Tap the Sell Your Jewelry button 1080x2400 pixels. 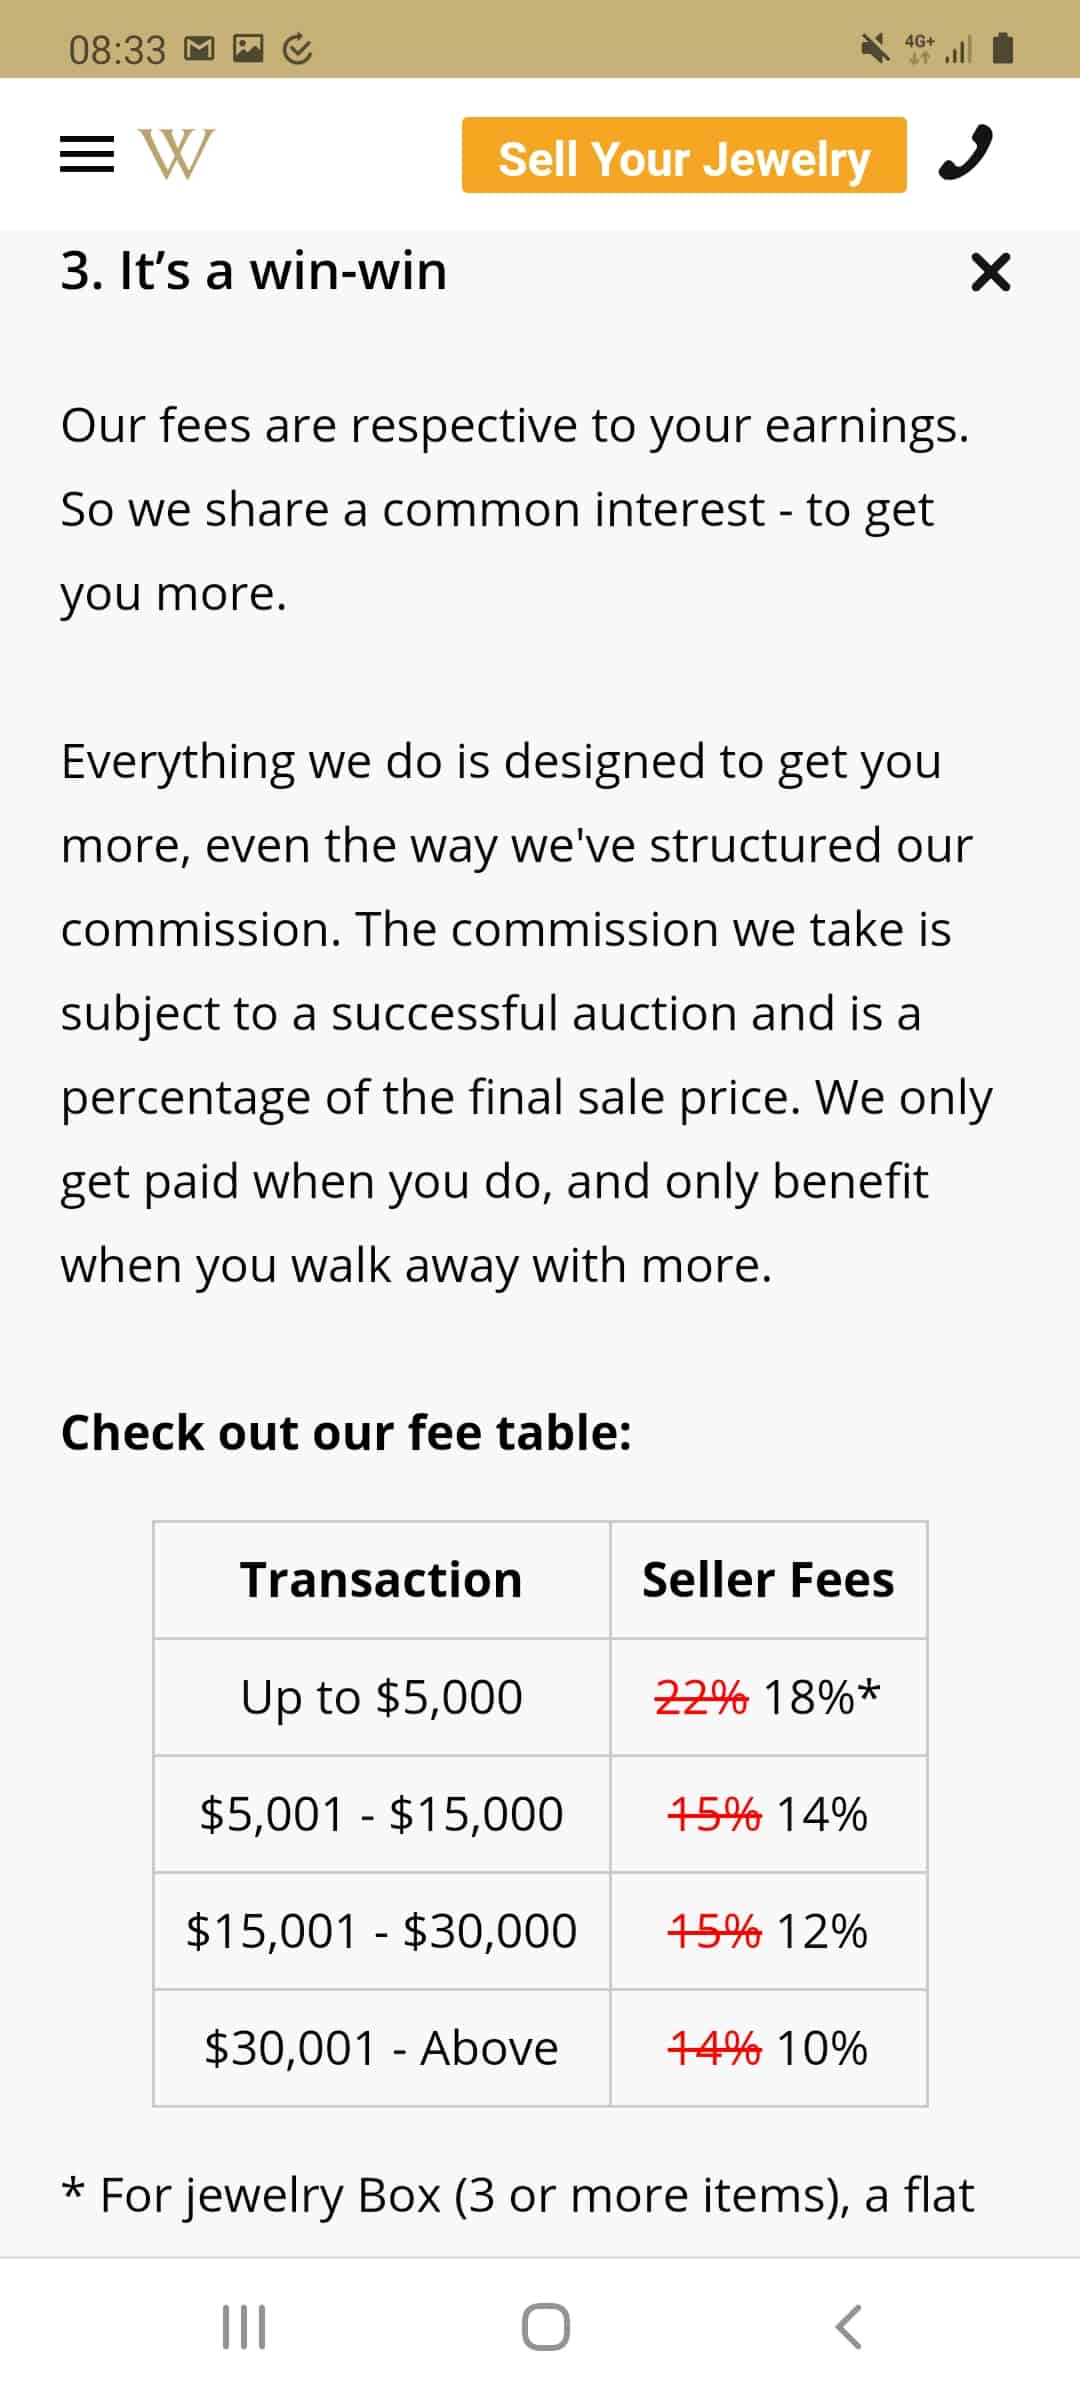tap(684, 155)
